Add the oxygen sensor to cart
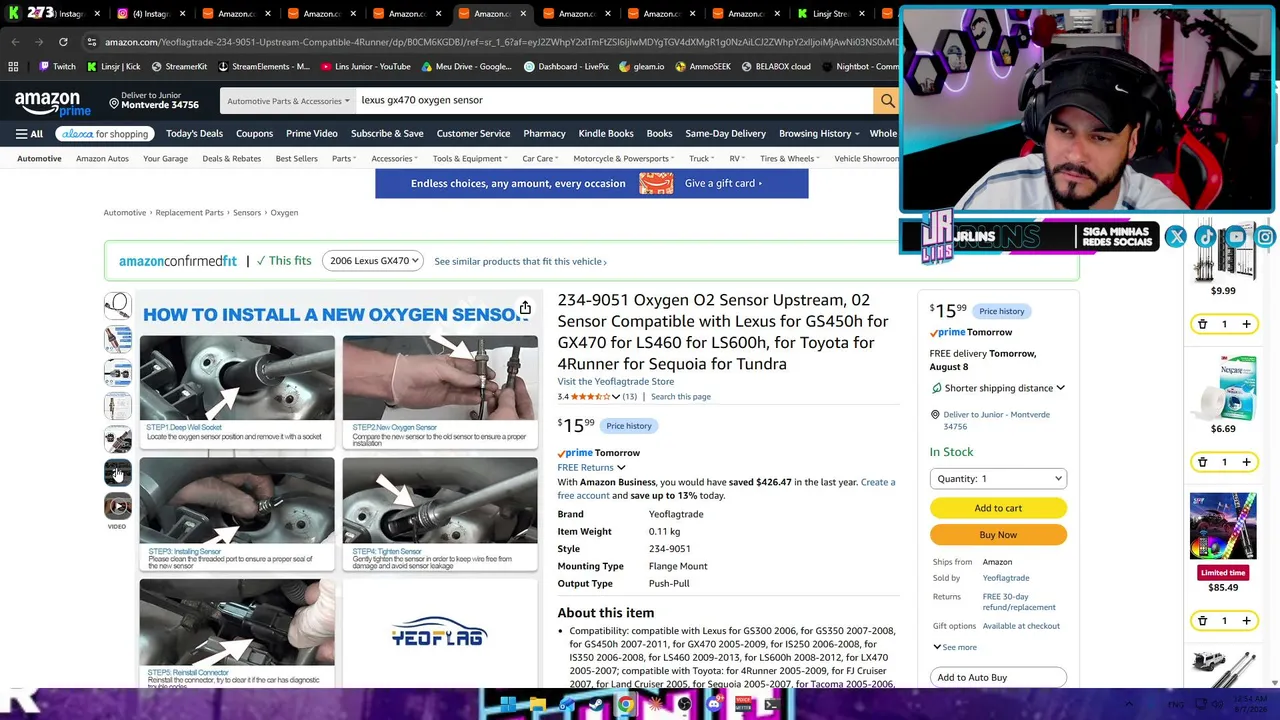The height and width of the screenshot is (720, 1280). coord(998,508)
